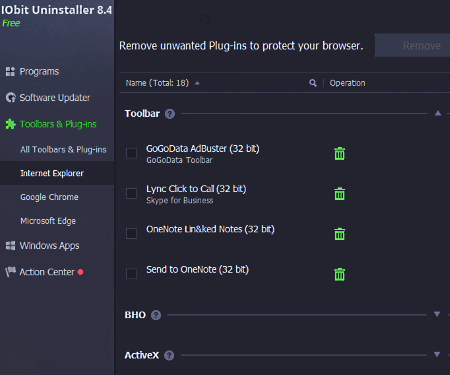Tick the Lync Click to Call checkbox

131,193
